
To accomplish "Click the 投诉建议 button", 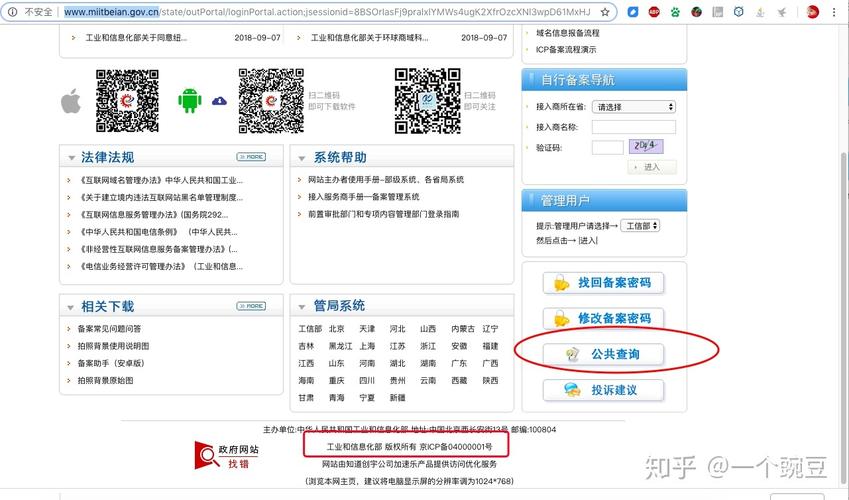I will pos(603,390).
